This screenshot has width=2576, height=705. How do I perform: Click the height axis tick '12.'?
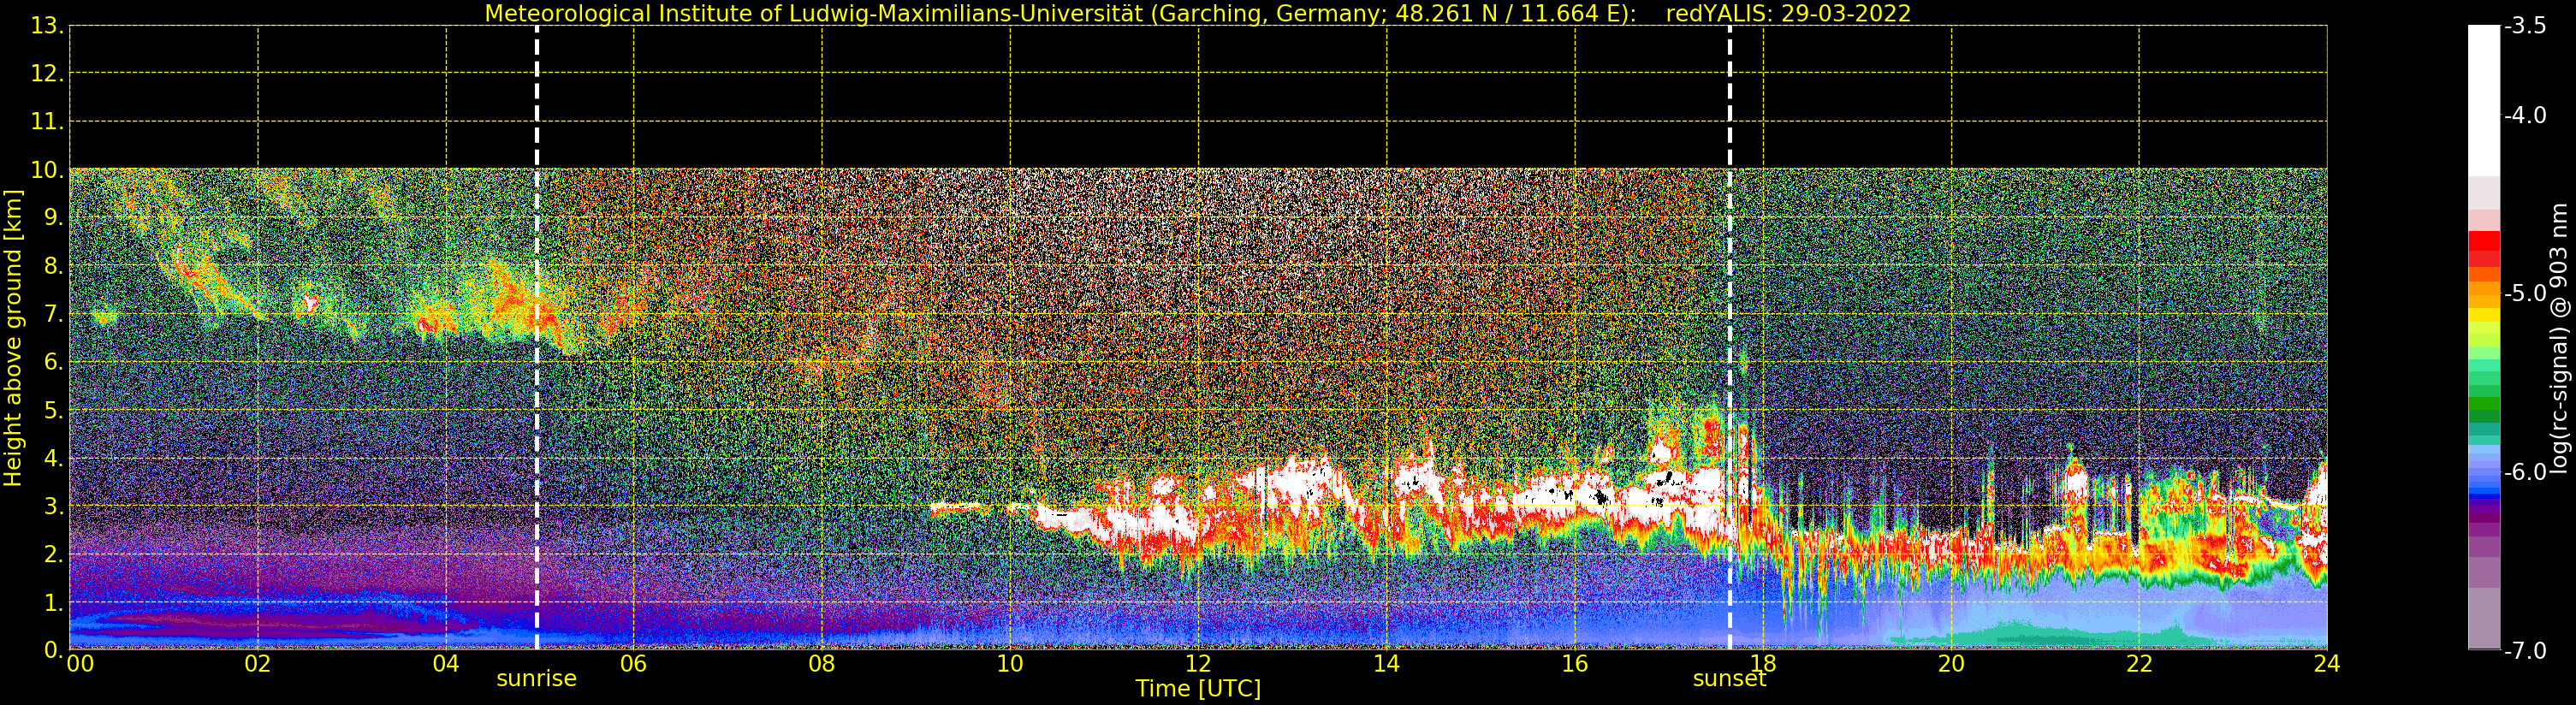(47, 74)
